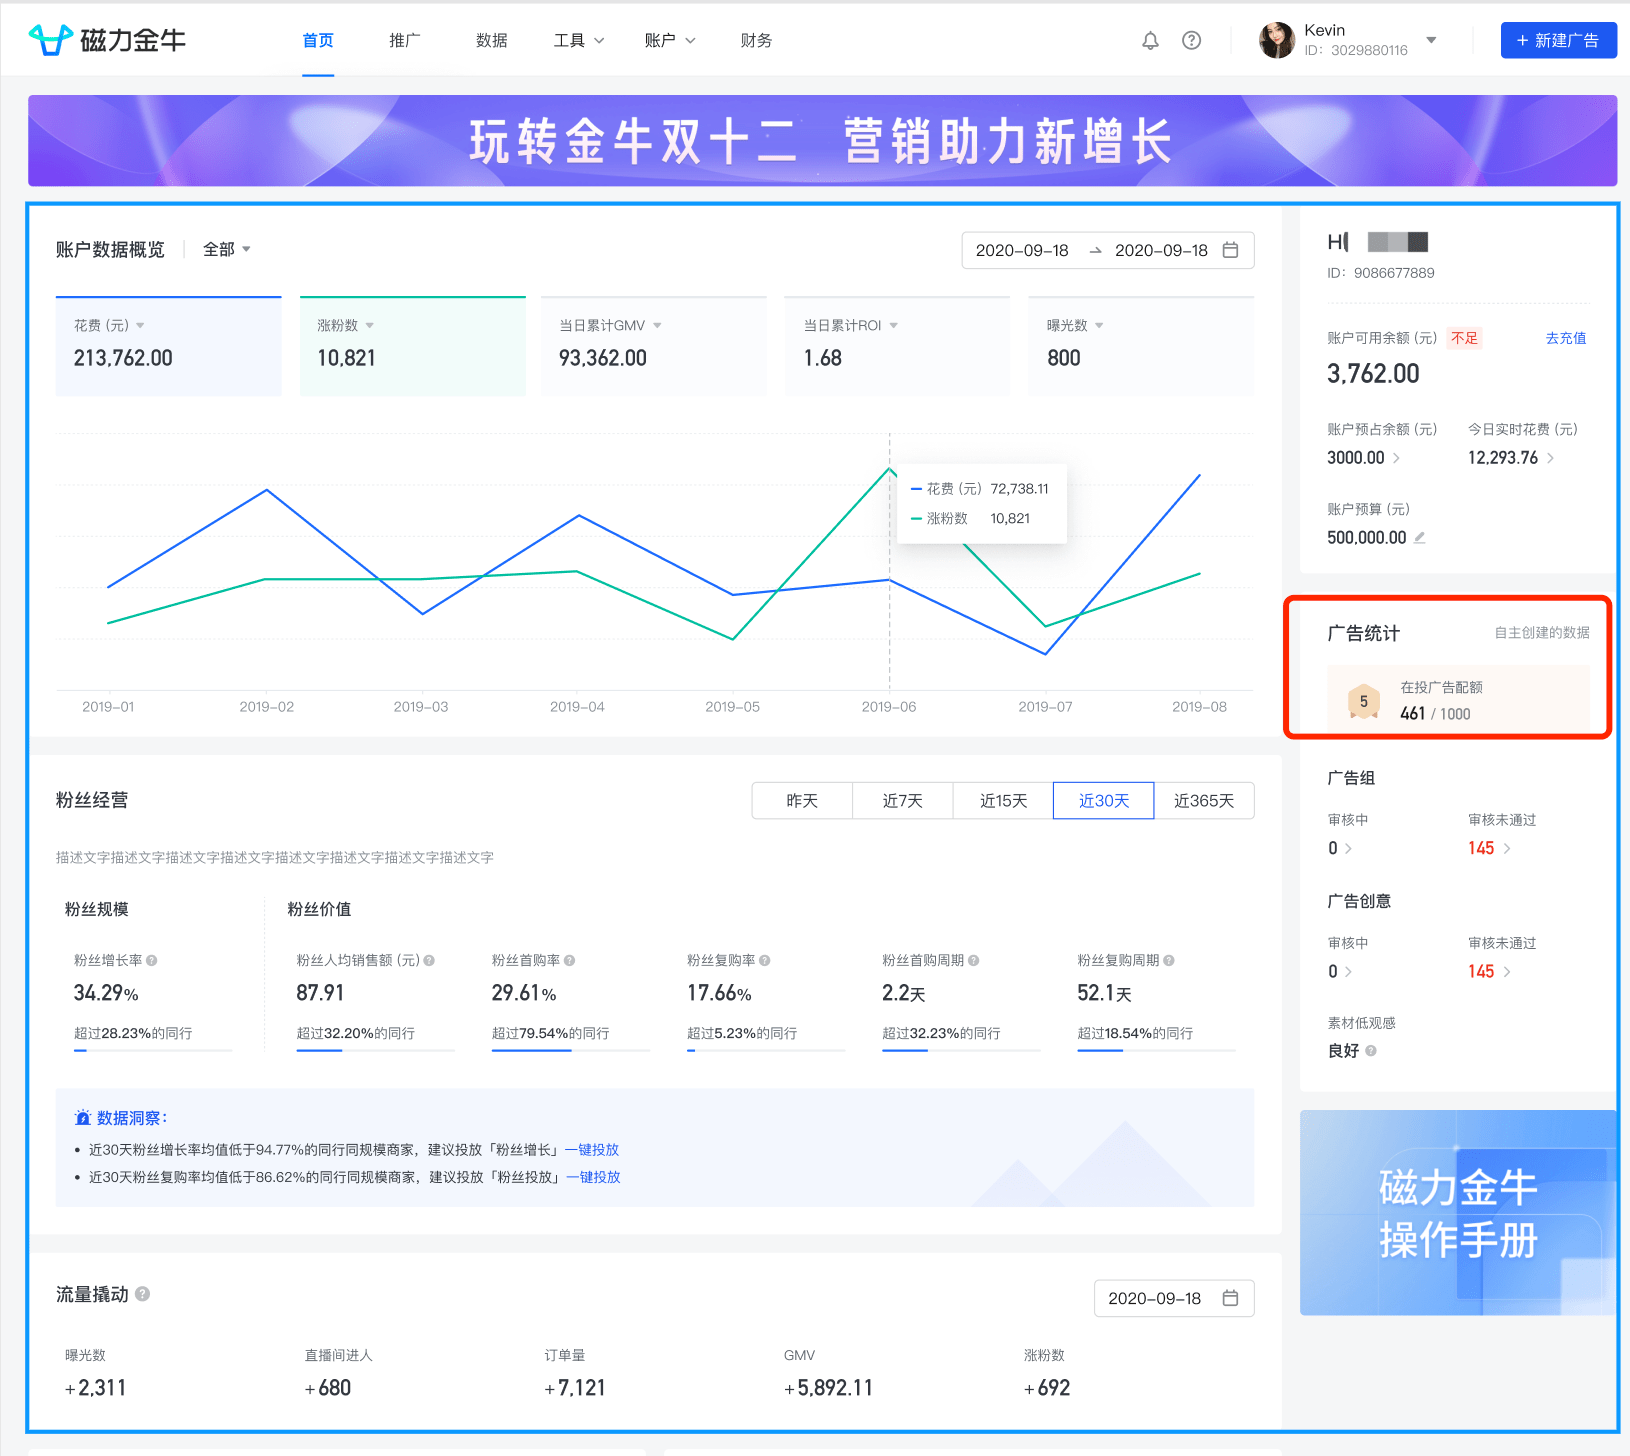
Task: Open the help question mark icon
Action: pos(1191,41)
